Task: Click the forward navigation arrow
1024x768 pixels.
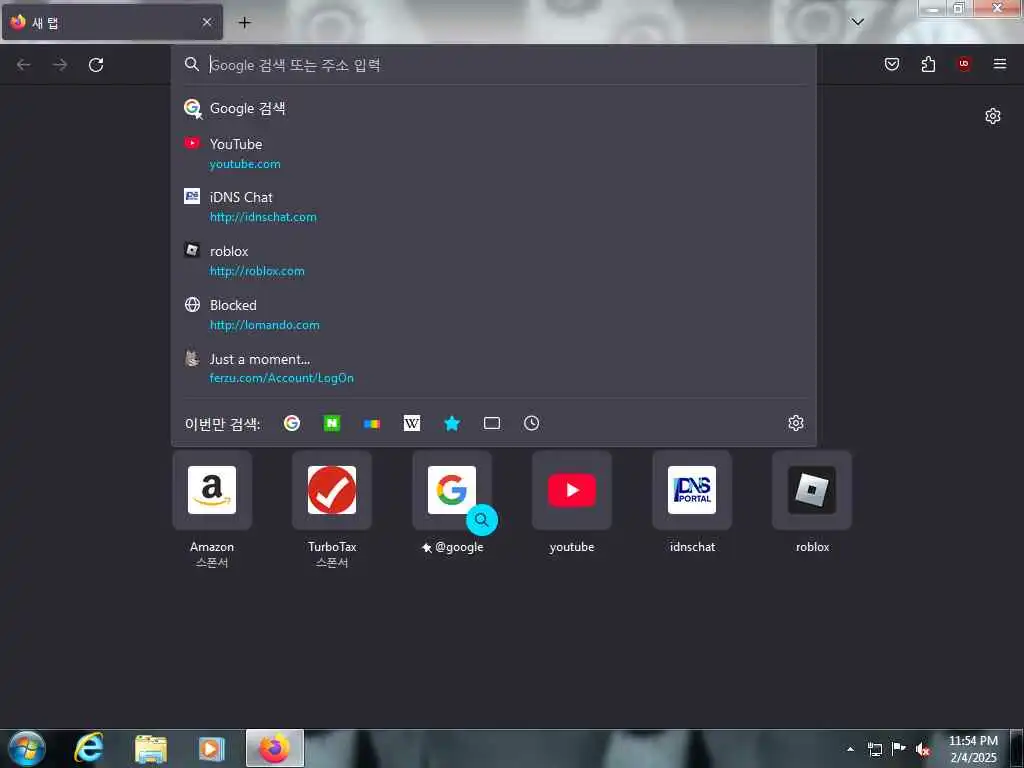Action: click(x=60, y=65)
